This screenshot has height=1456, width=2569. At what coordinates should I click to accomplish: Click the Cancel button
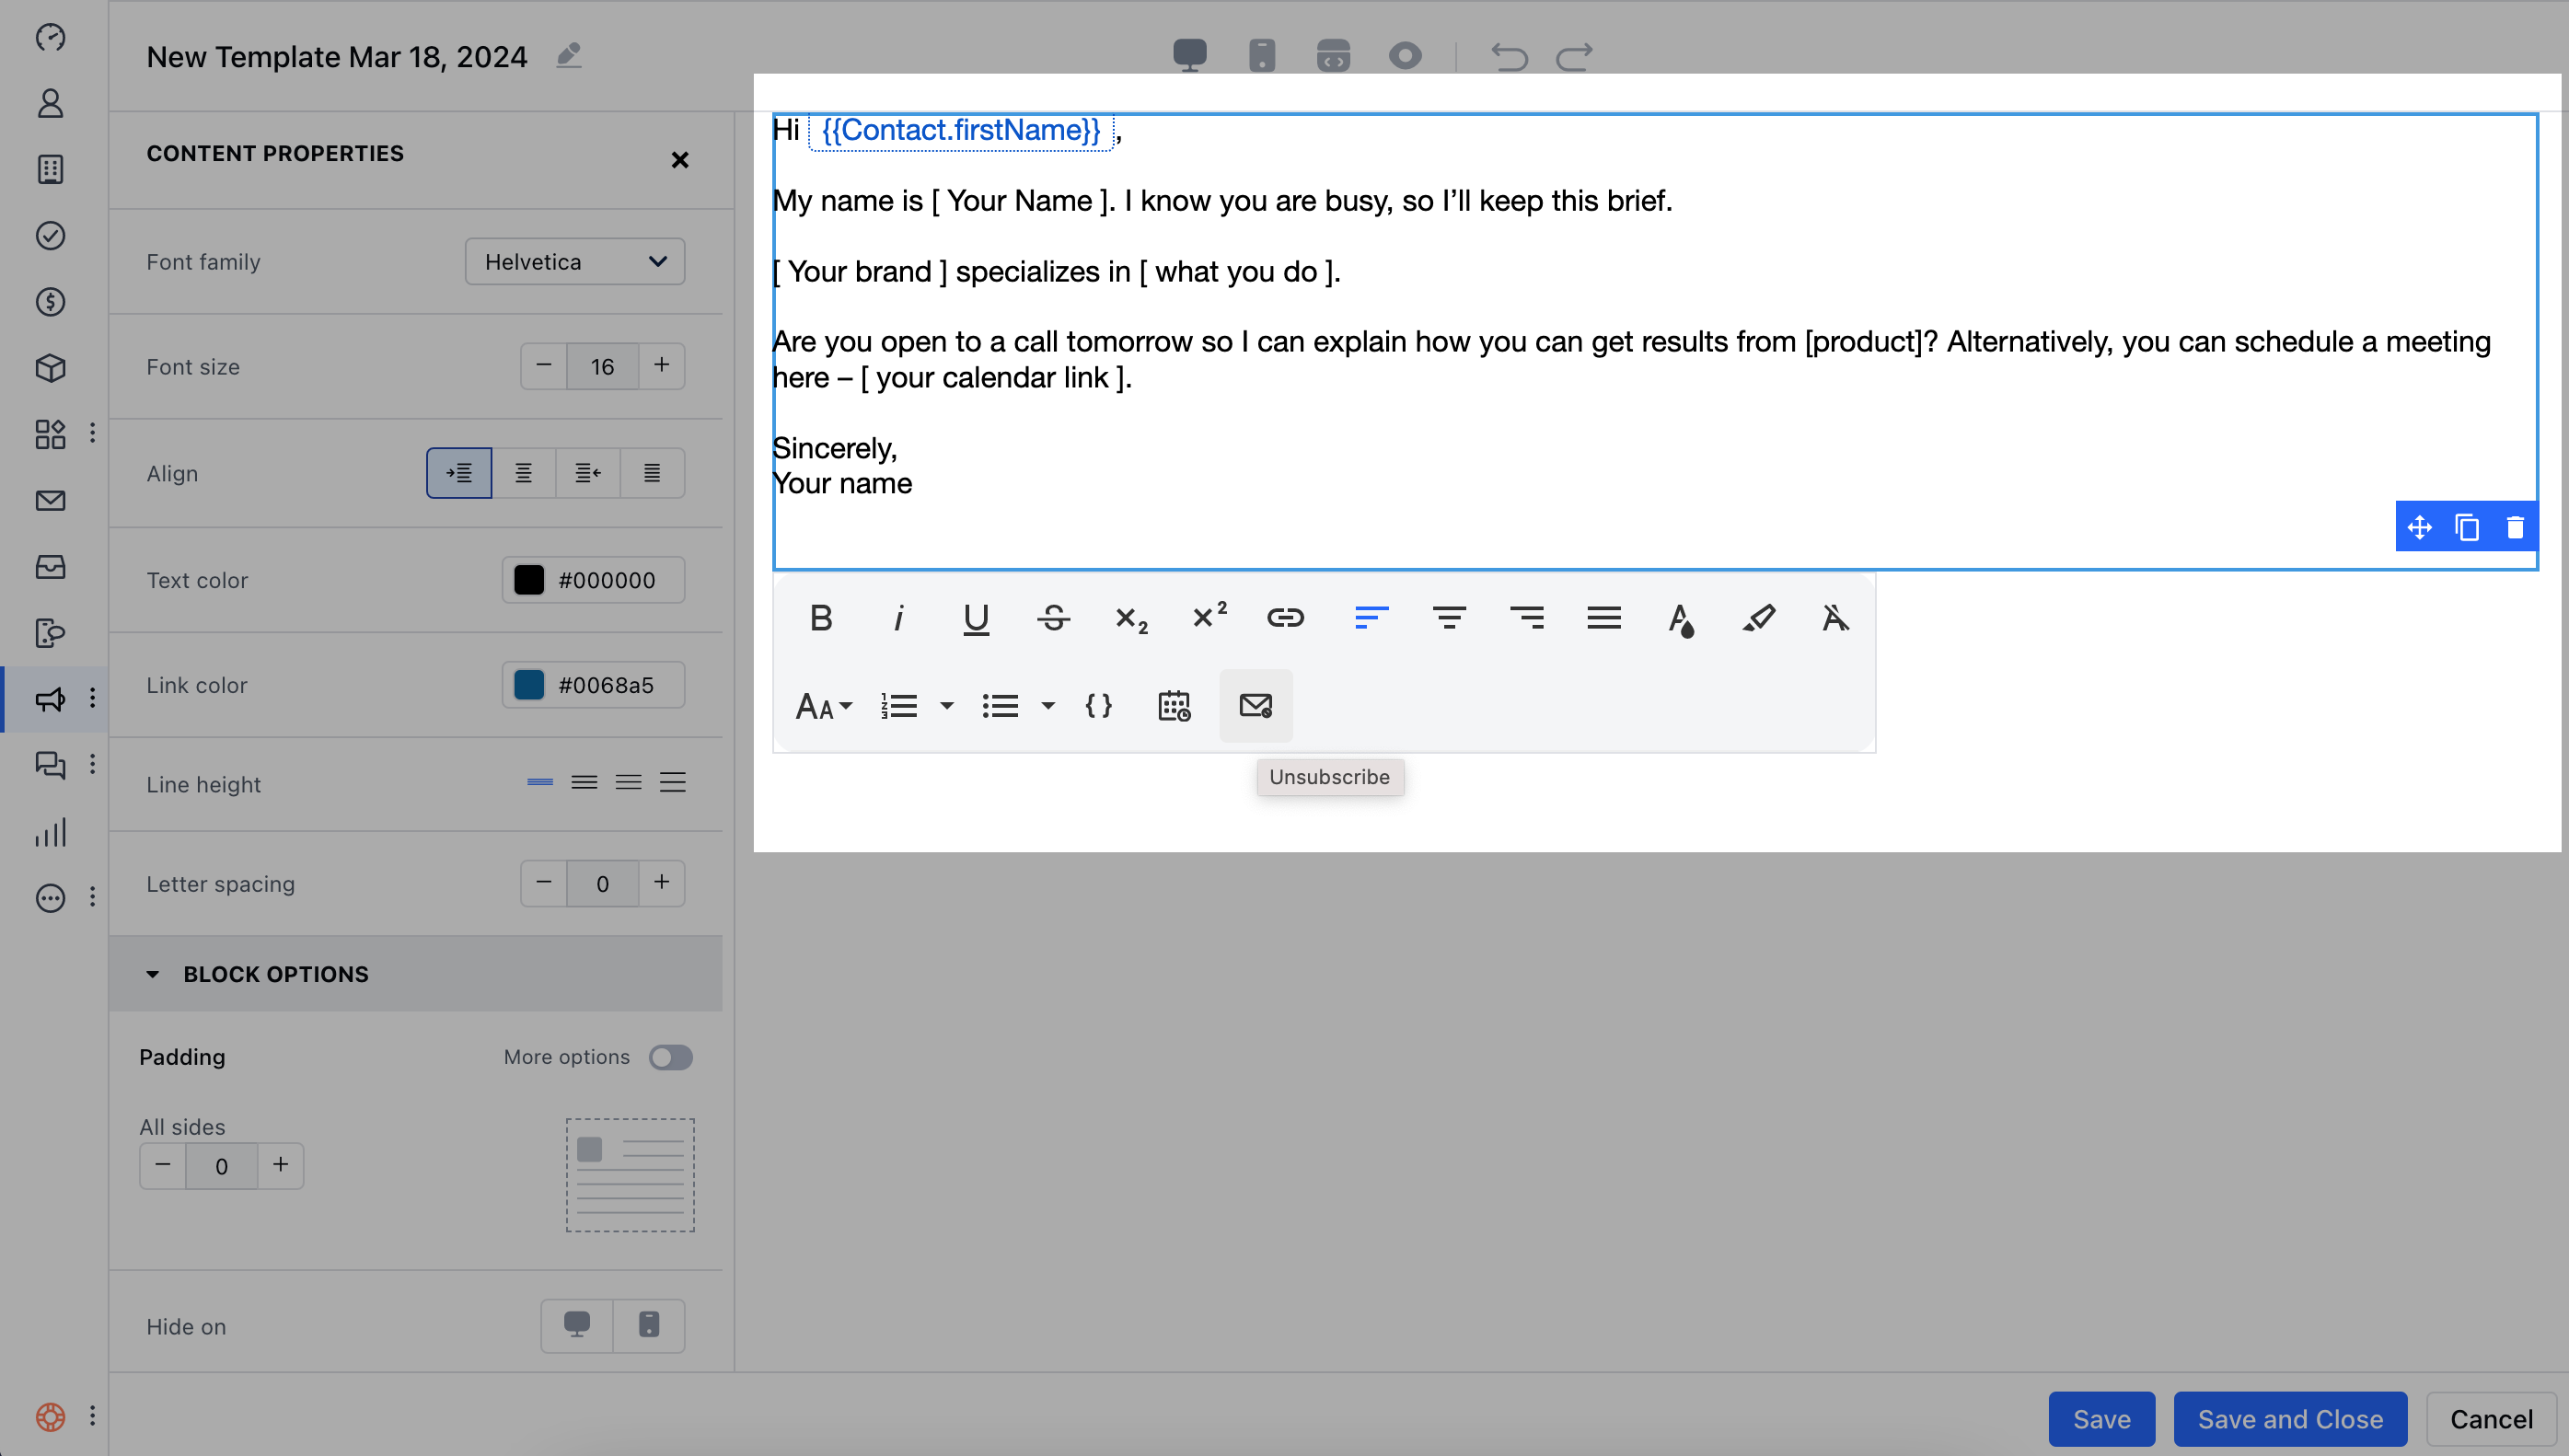pos(2491,1418)
